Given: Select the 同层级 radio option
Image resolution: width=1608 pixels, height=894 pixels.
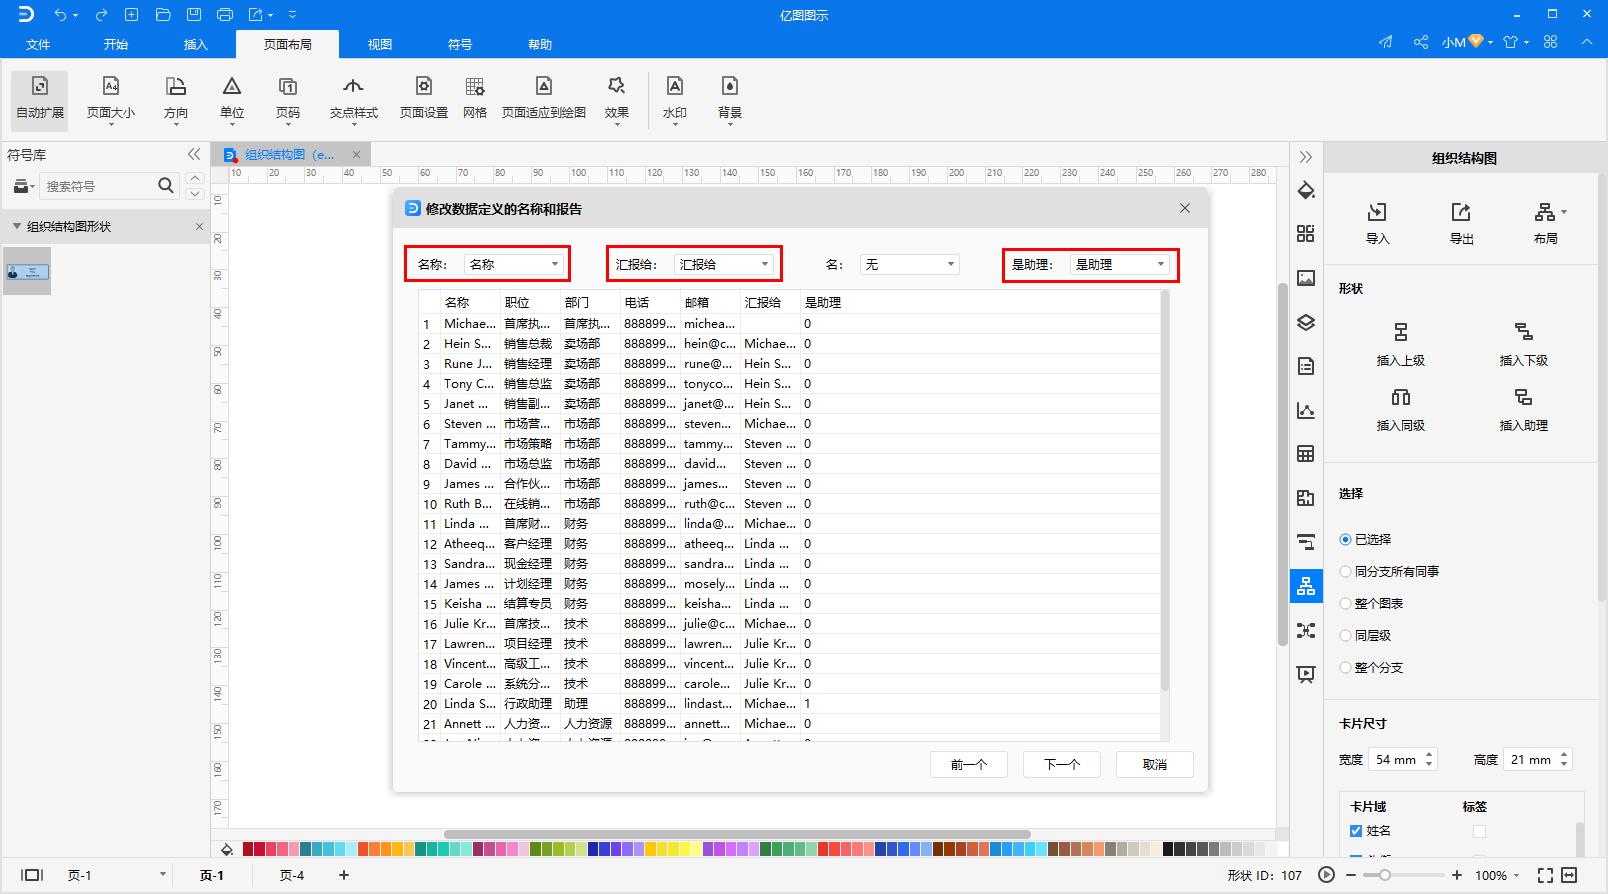Looking at the screenshot, I should [1345, 635].
